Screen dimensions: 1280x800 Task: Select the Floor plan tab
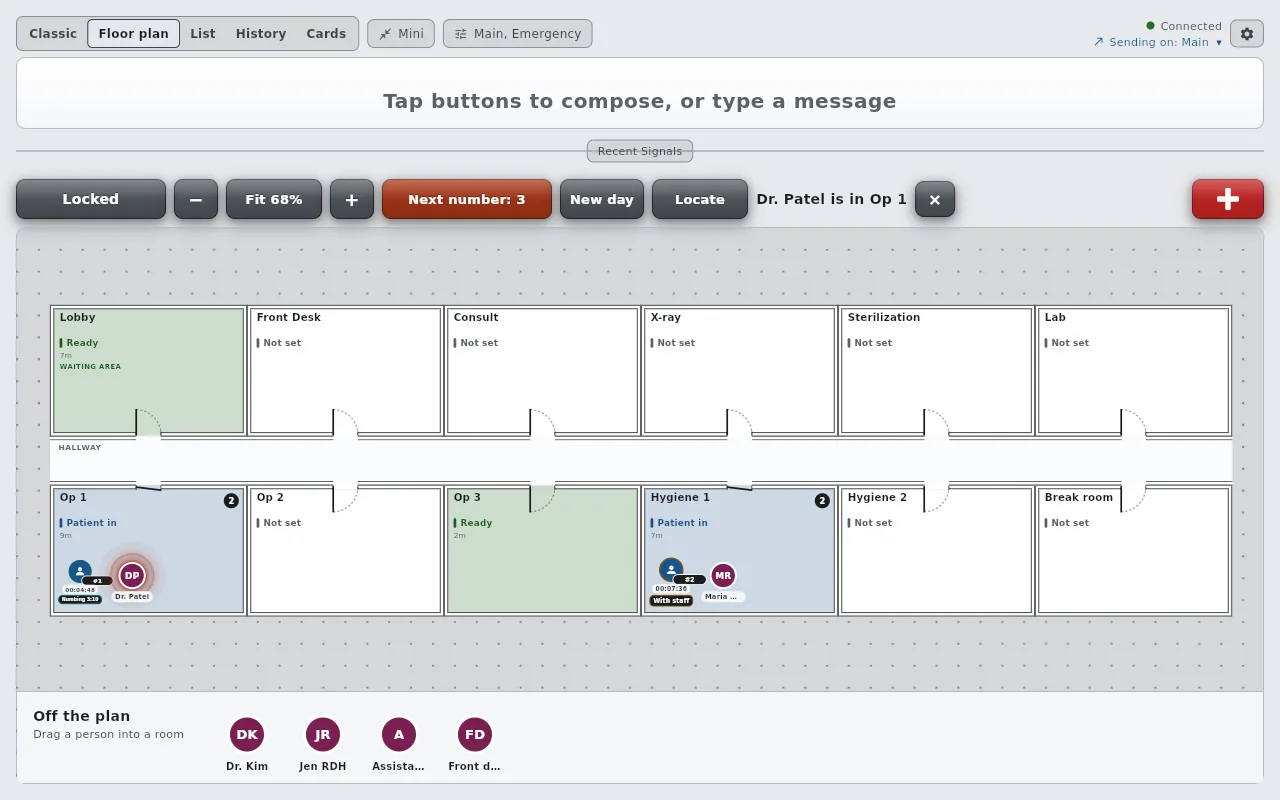click(x=134, y=34)
